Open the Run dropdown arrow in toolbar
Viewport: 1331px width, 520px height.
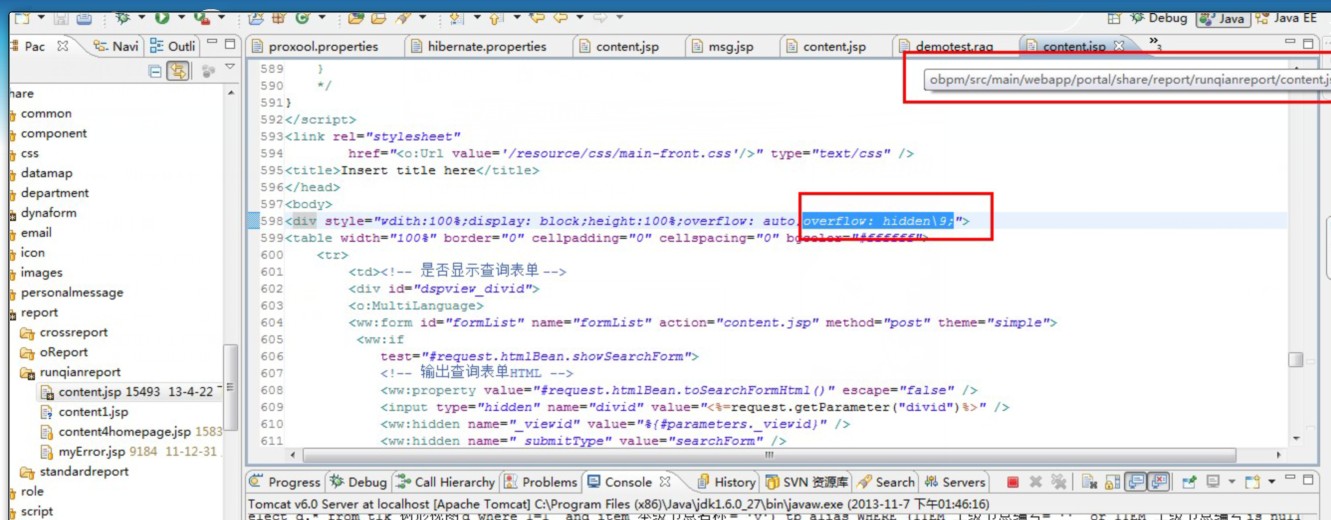181,18
